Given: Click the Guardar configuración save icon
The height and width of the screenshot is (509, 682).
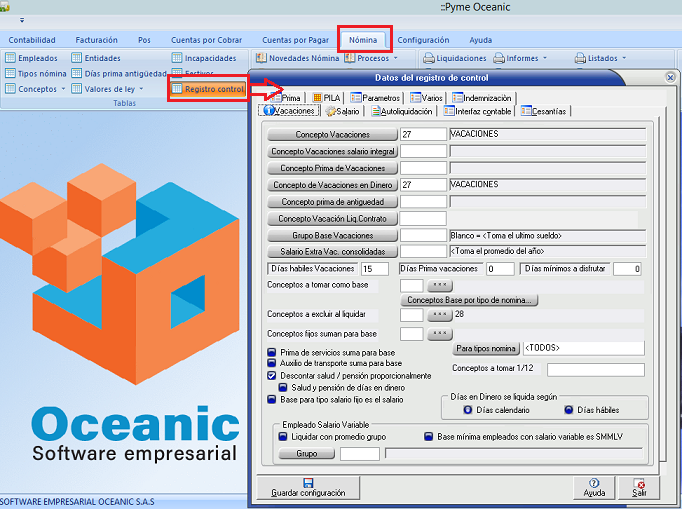Looking at the screenshot, I should click(308, 483).
